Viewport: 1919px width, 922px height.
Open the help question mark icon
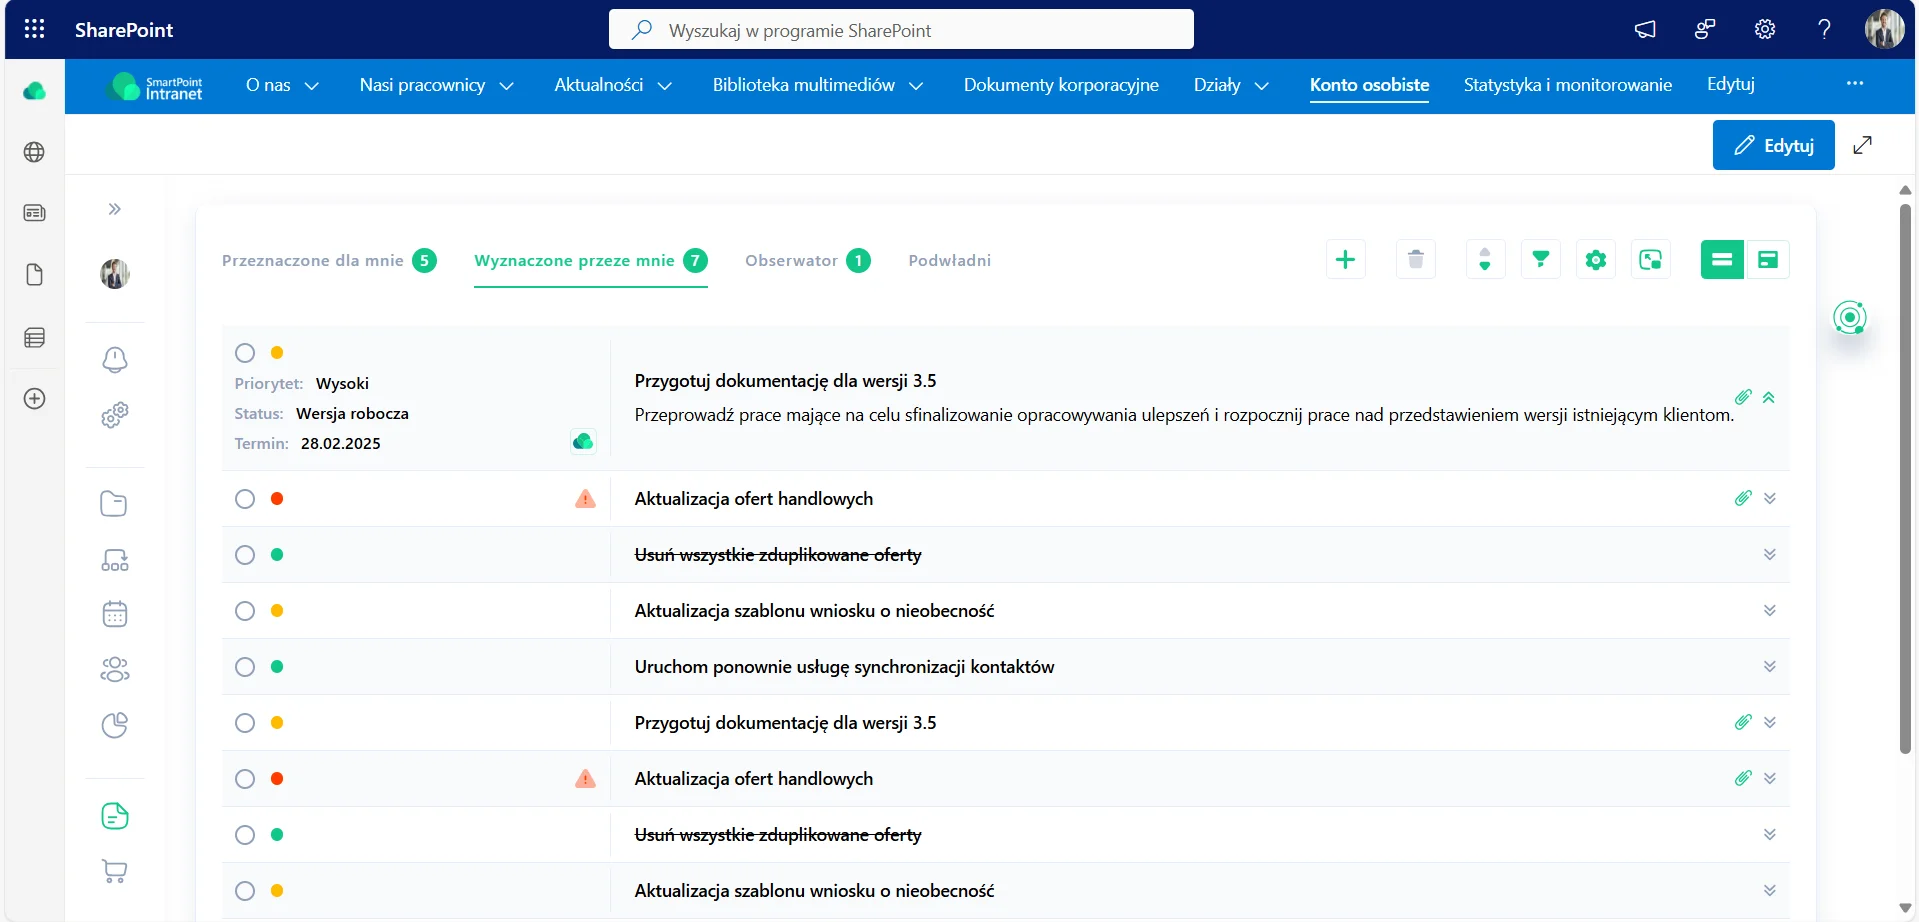(1824, 29)
